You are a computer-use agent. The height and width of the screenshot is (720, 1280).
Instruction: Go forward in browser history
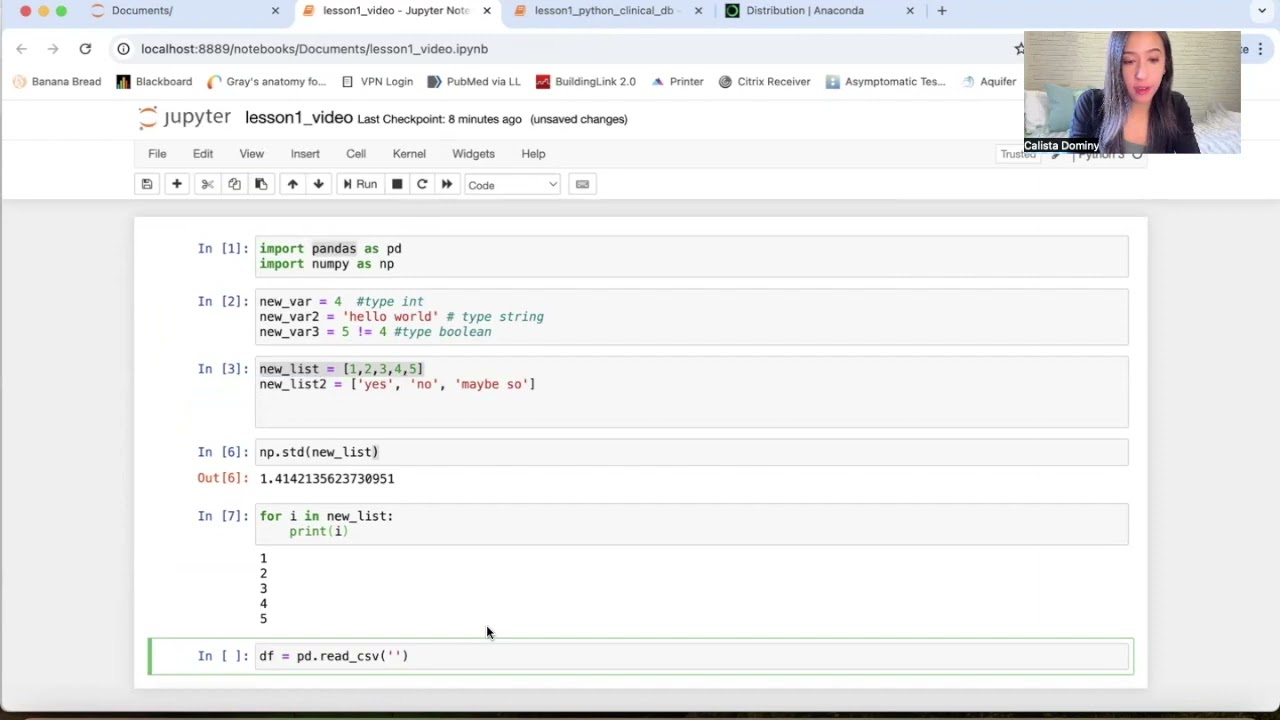tap(53, 48)
